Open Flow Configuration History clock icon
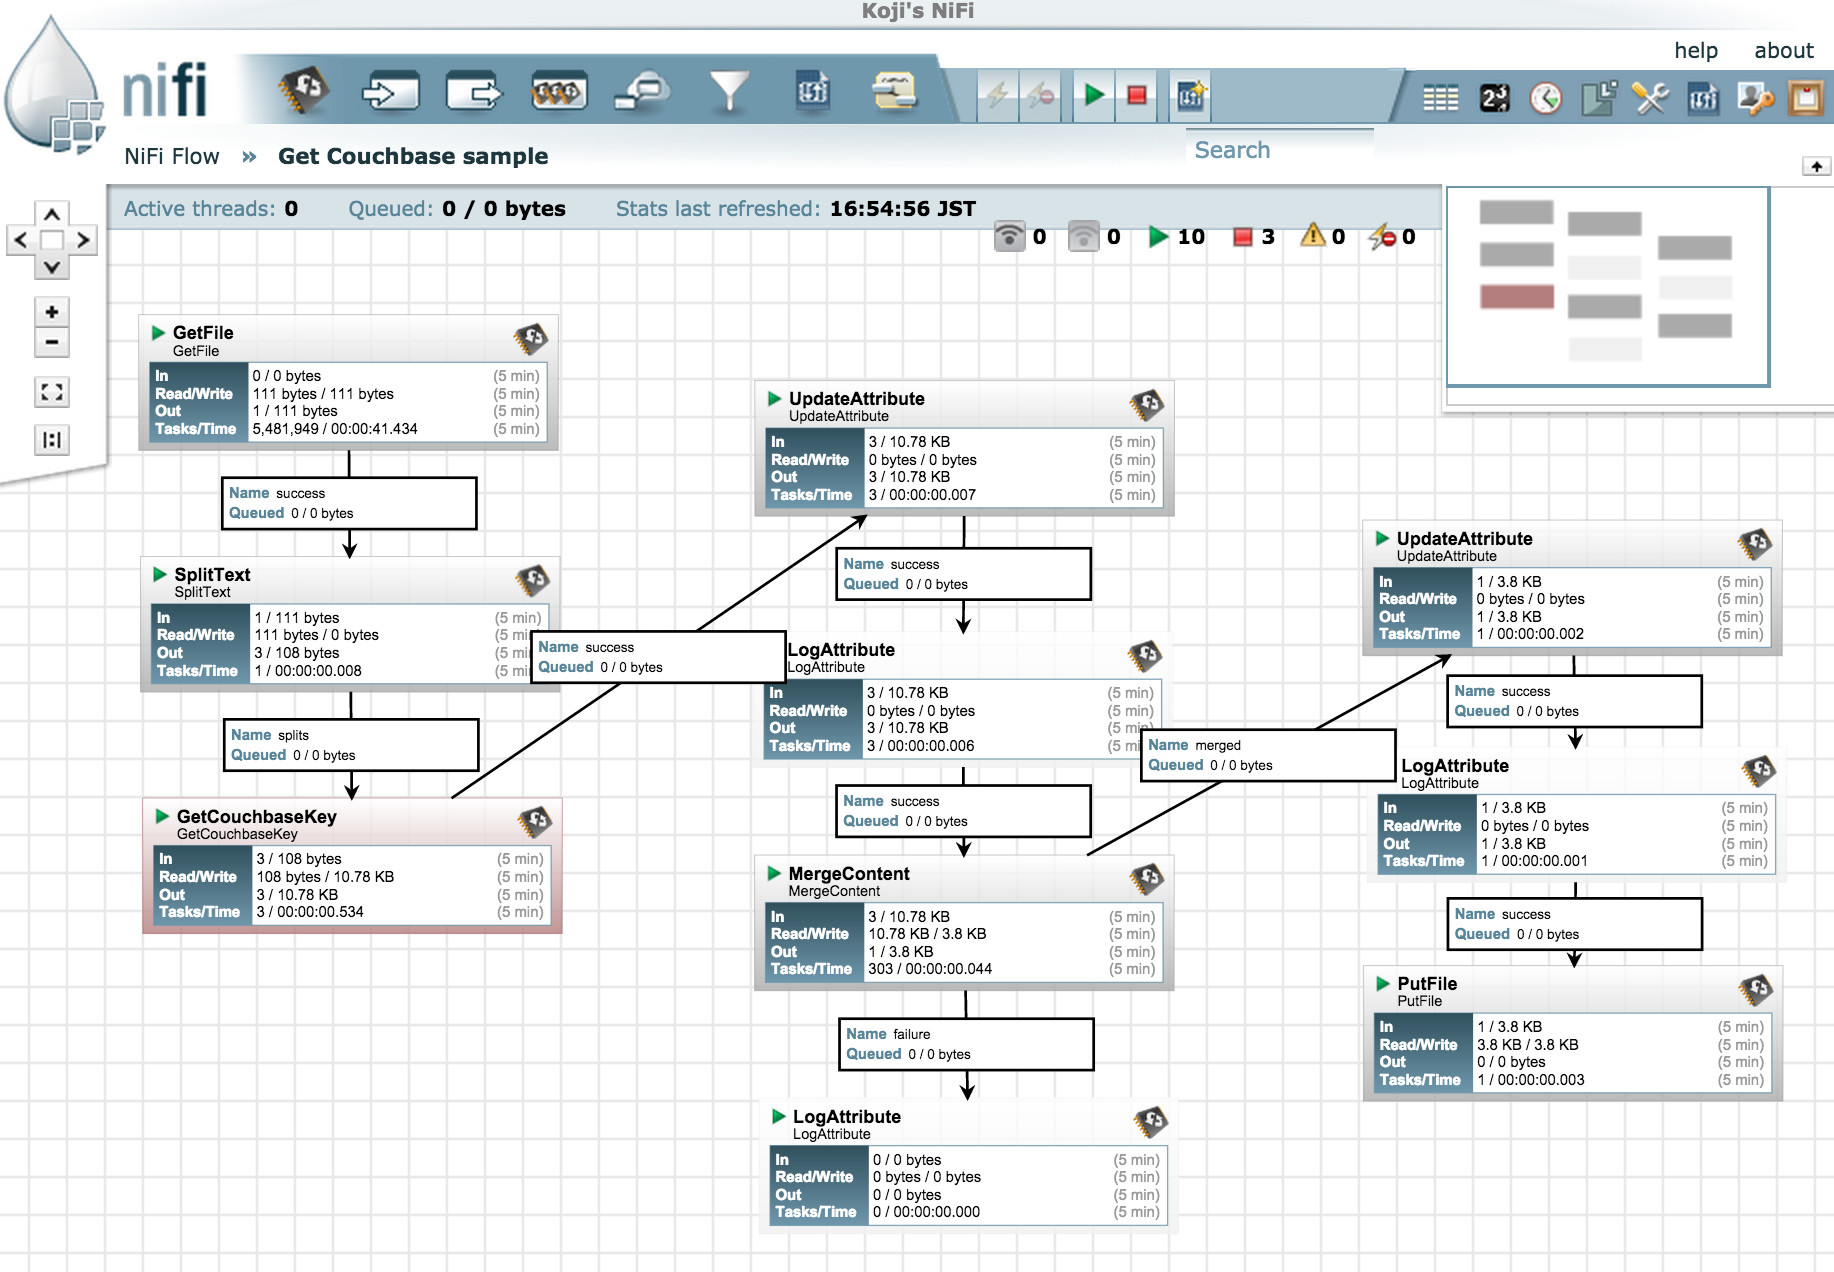 [1546, 98]
